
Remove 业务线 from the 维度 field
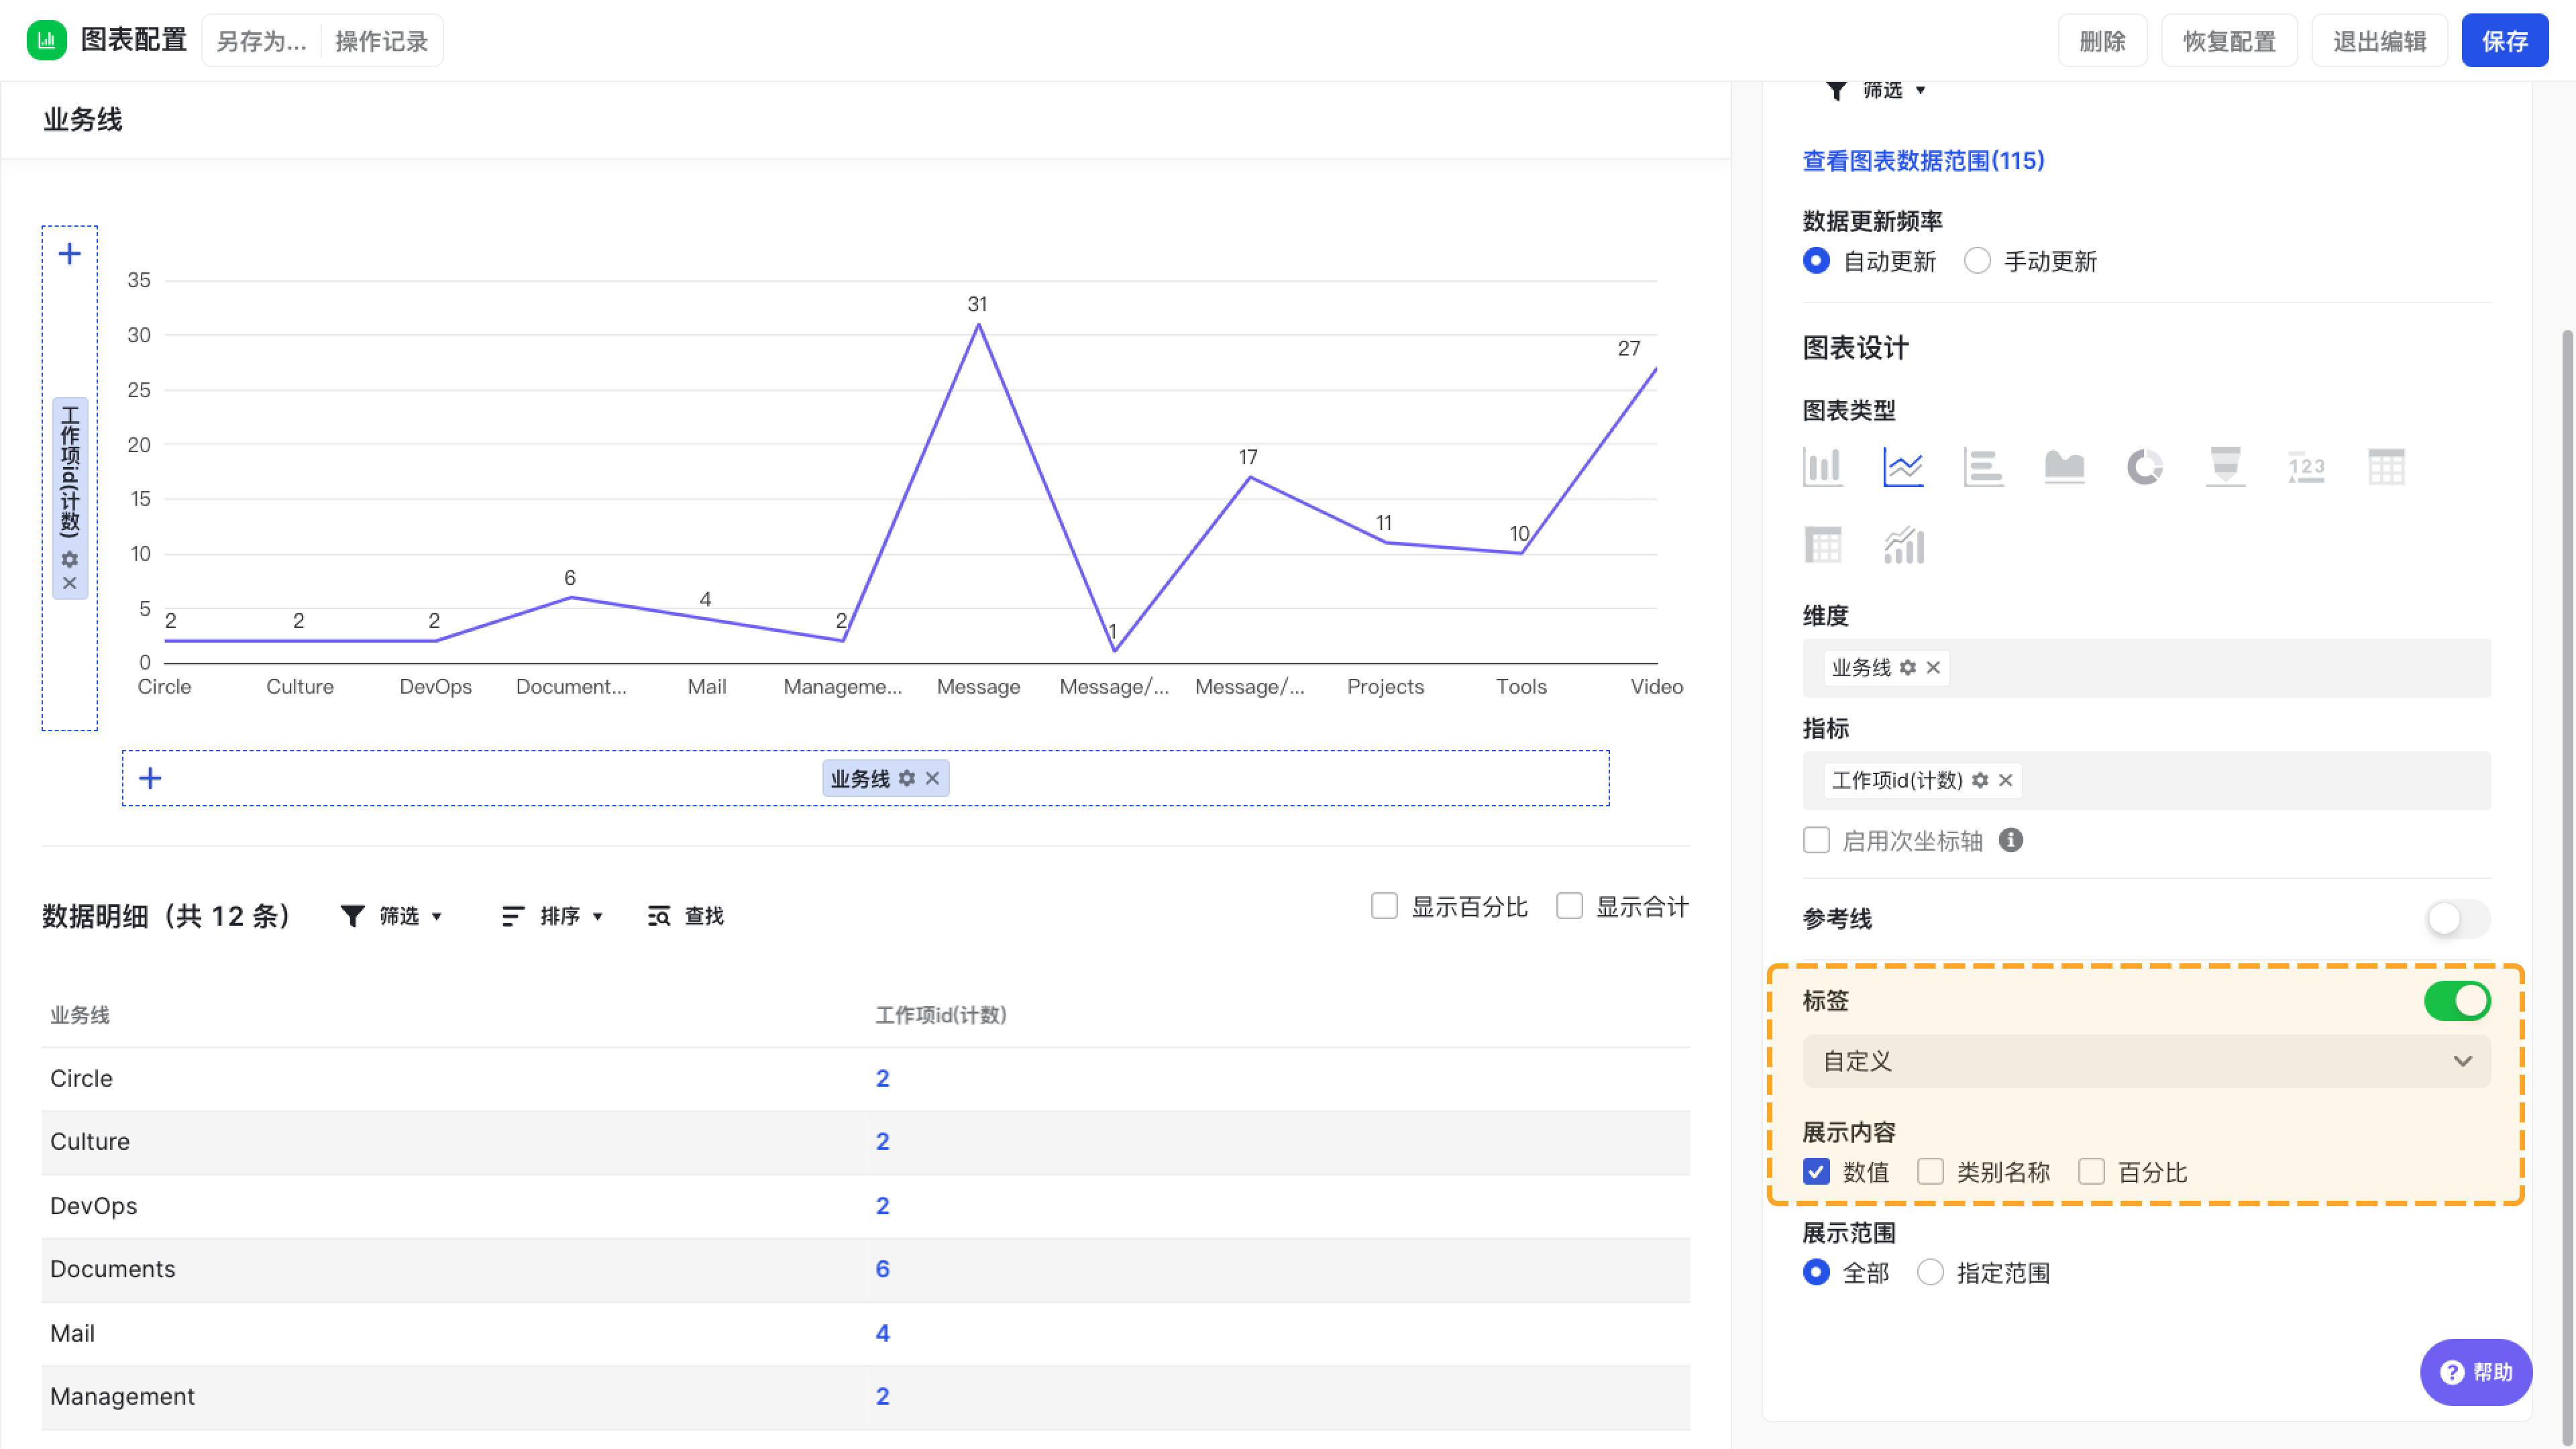click(x=1933, y=667)
